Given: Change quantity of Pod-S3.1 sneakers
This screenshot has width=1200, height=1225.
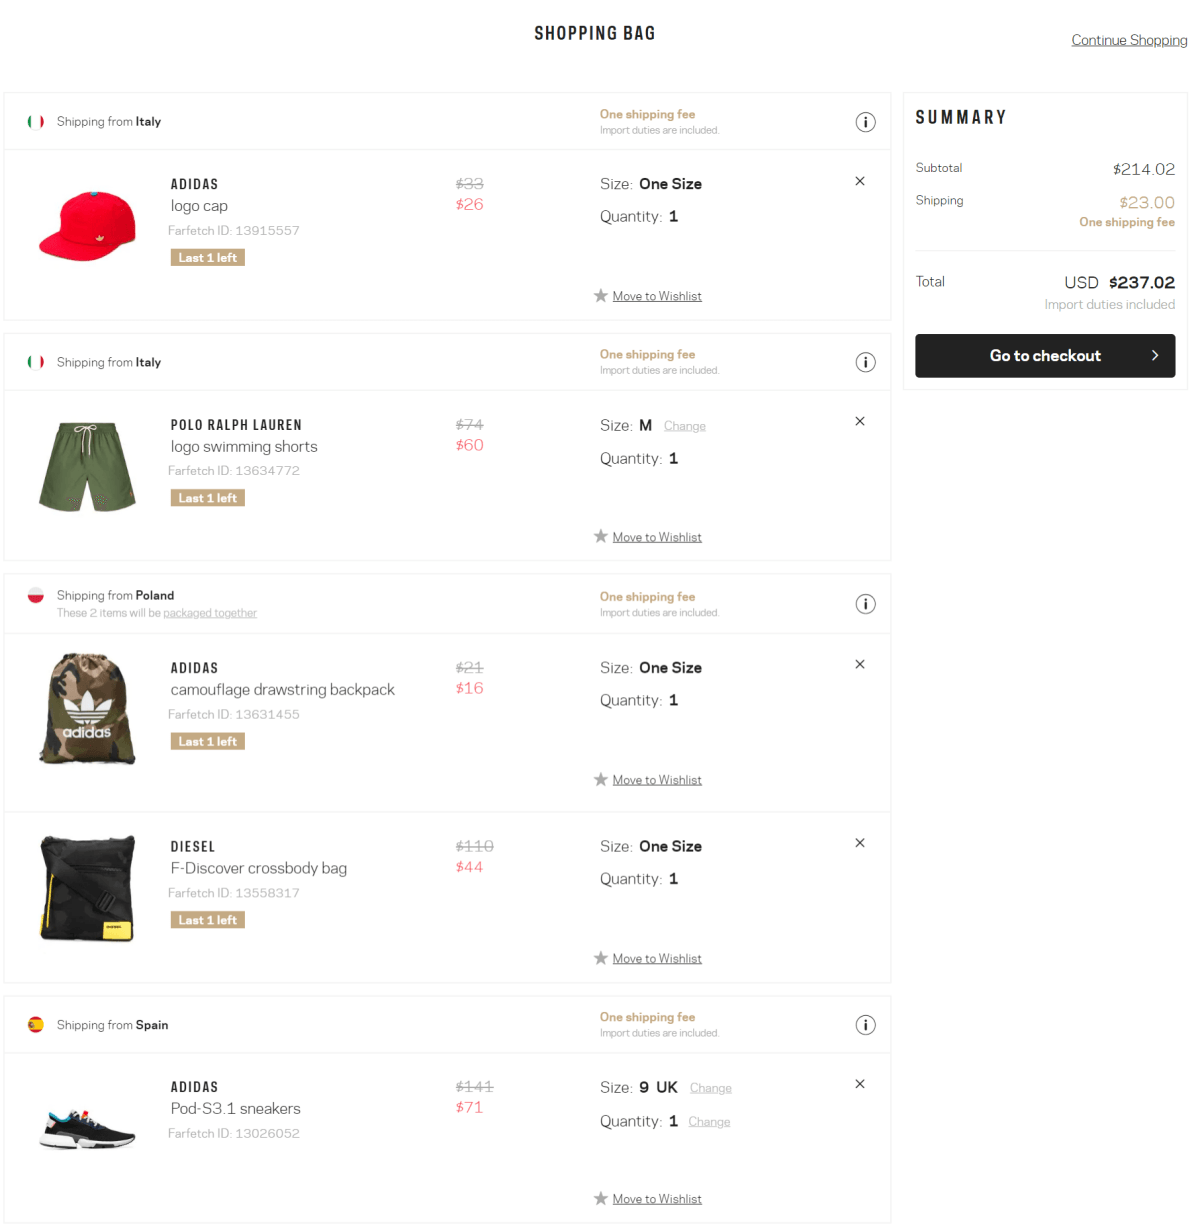Looking at the screenshot, I should pos(709,1122).
